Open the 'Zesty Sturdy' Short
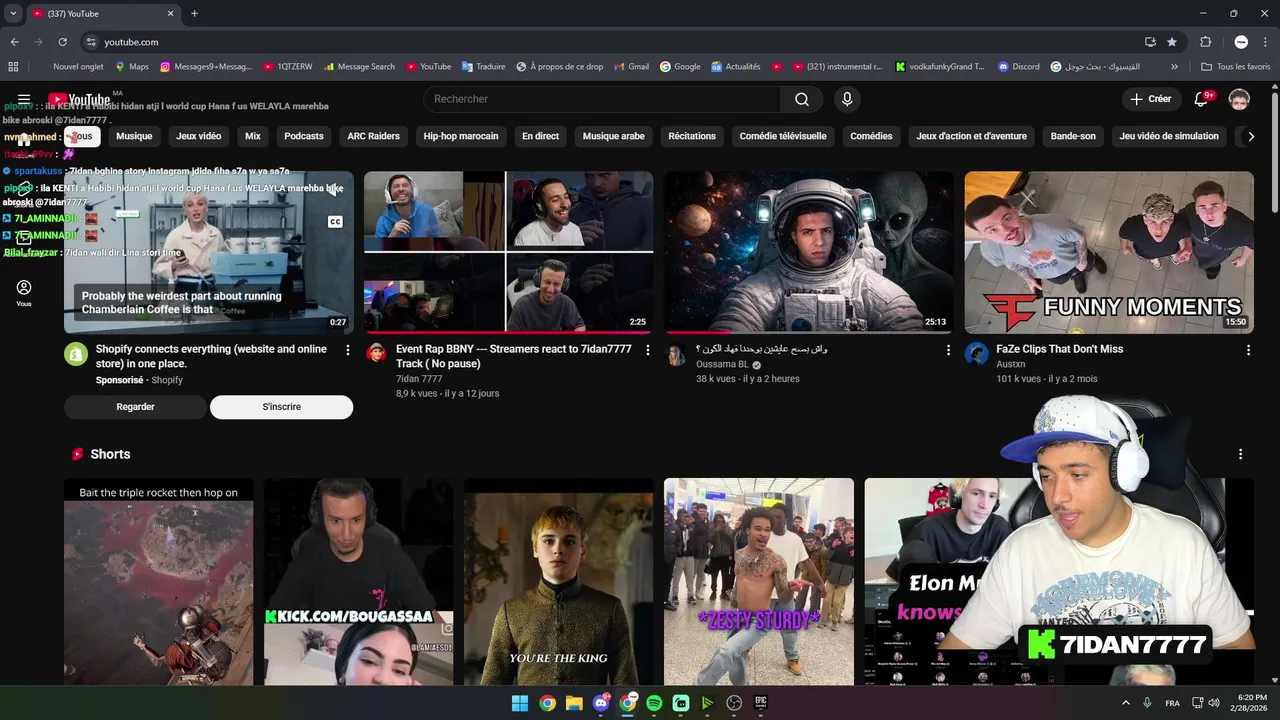1280x720 pixels. pos(759,582)
